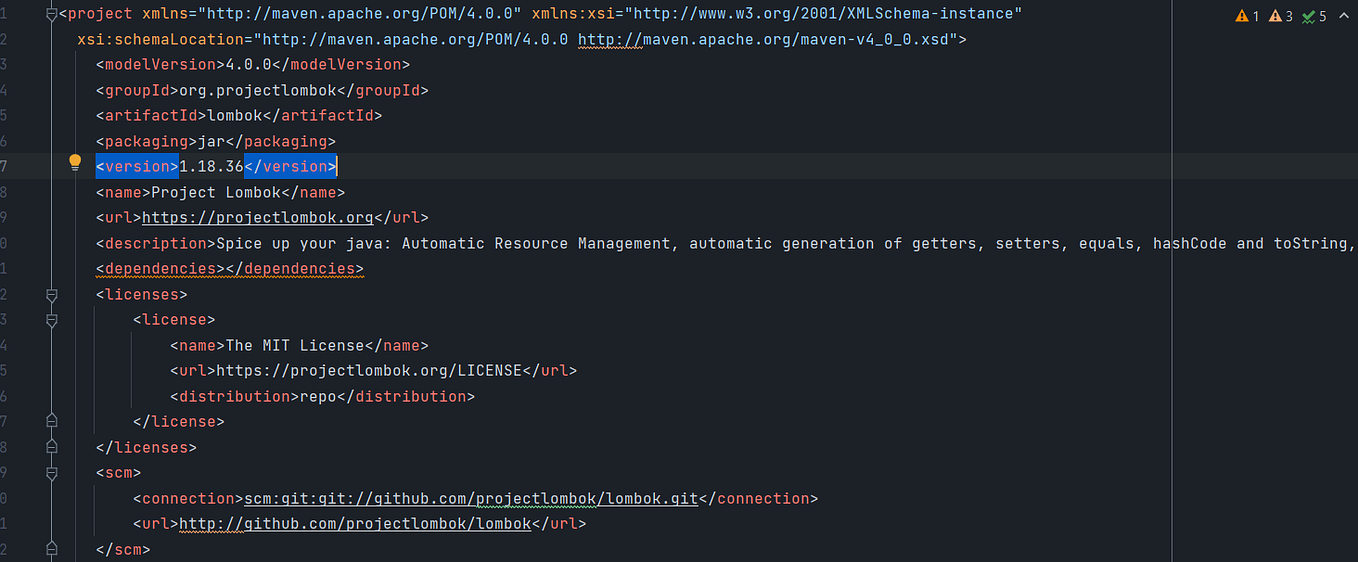Open the https://projectlombok.org URL link

[x=258, y=218]
